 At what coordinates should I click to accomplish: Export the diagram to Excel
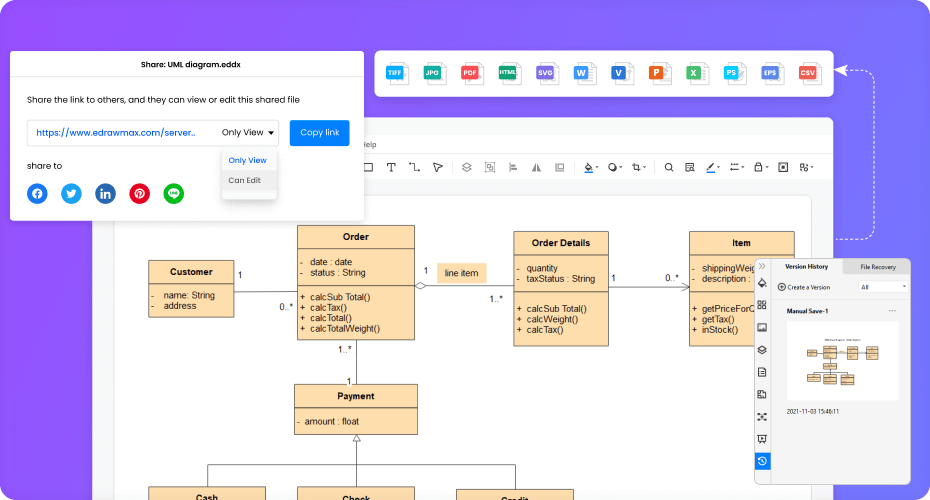click(x=696, y=74)
